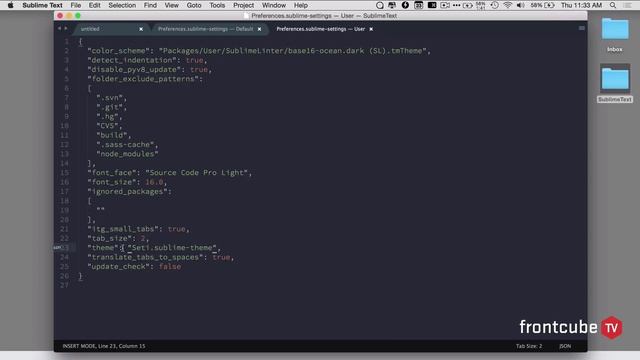Click "folder_exclude_patterns" key
The width and height of the screenshot is (640, 360).
(x=143, y=79)
